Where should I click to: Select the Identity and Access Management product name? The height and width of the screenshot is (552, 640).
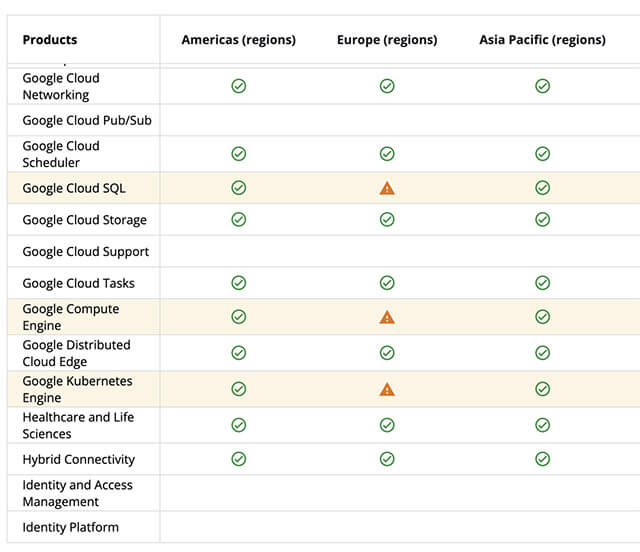click(x=78, y=493)
